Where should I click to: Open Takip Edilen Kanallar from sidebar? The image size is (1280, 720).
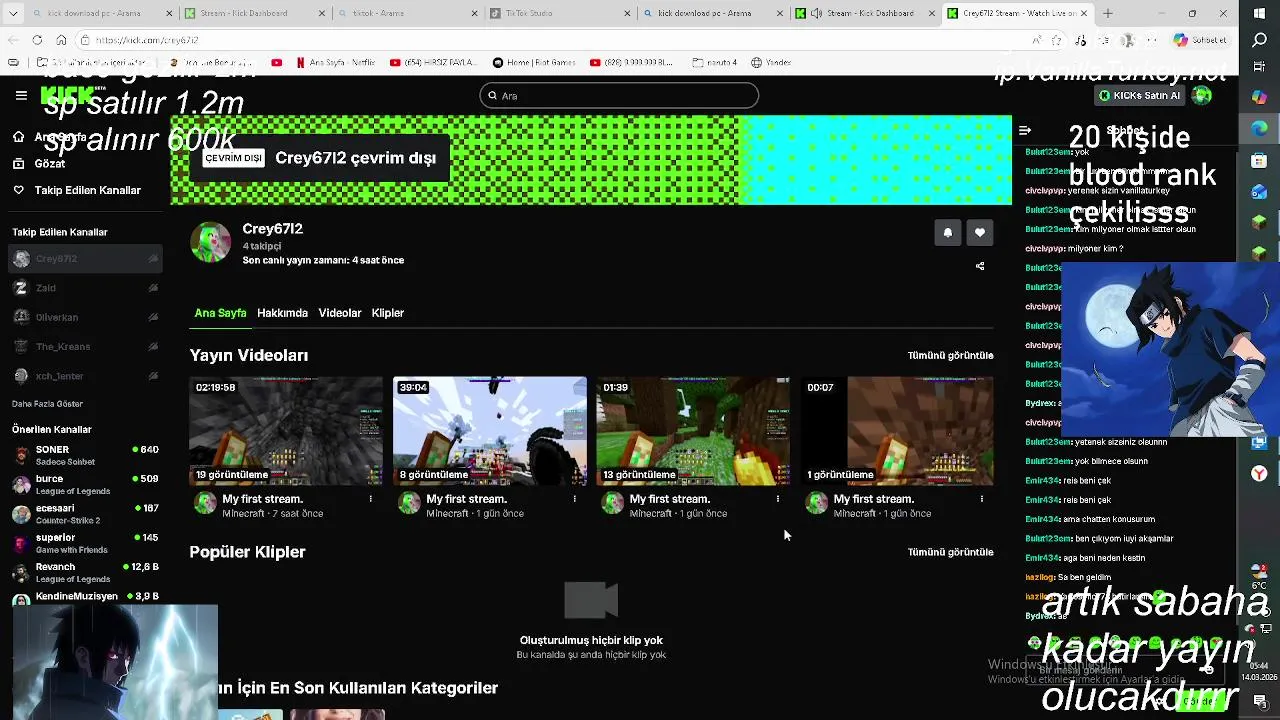click(x=87, y=190)
